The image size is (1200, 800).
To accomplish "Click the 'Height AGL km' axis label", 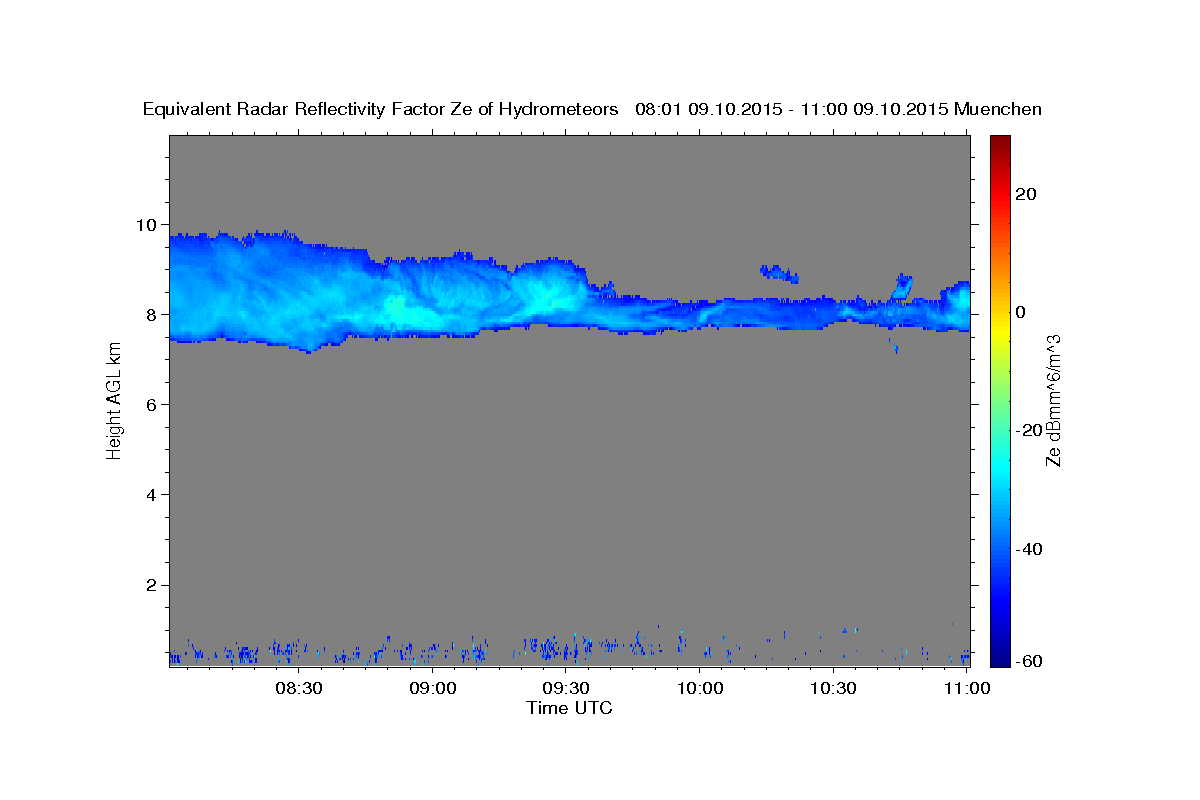I will tap(114, 400).
